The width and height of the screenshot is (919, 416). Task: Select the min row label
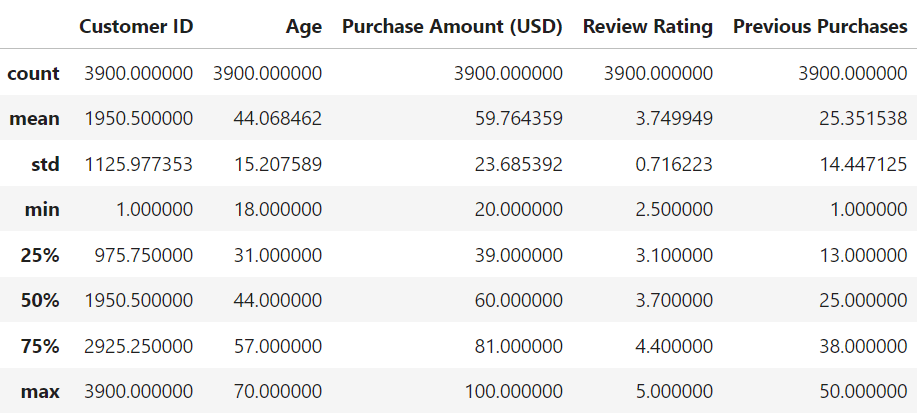click(x=42, y=210)
